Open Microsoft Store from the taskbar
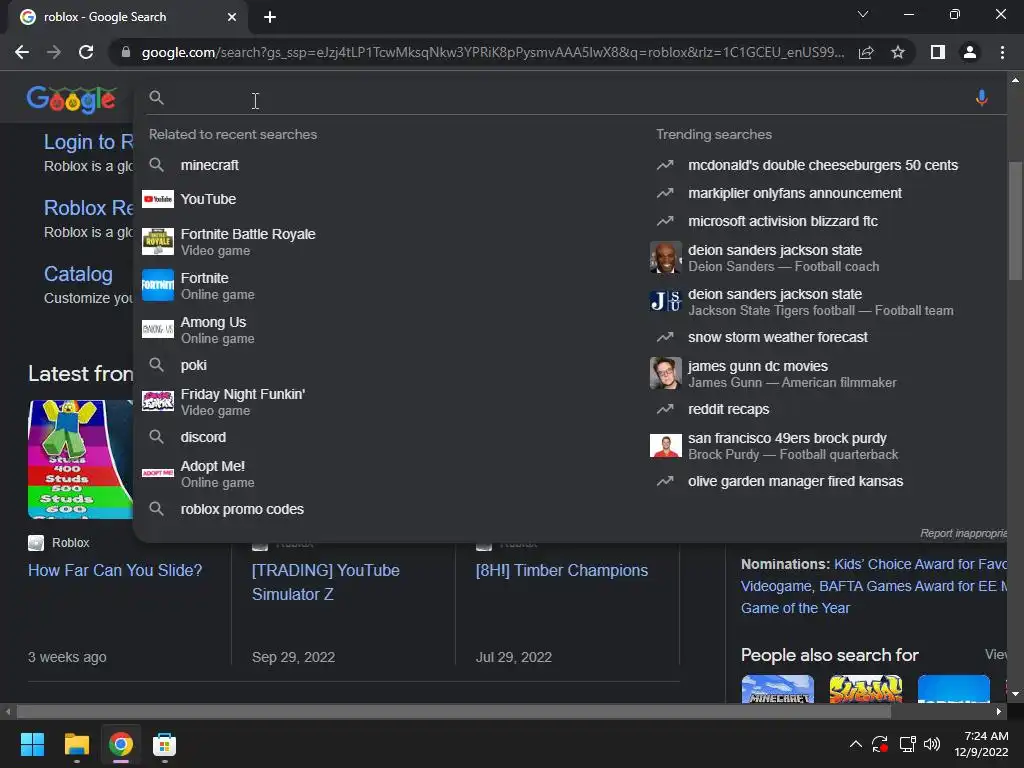The height and width of the screenshot is (768, 1024). [x=165, y=744]
